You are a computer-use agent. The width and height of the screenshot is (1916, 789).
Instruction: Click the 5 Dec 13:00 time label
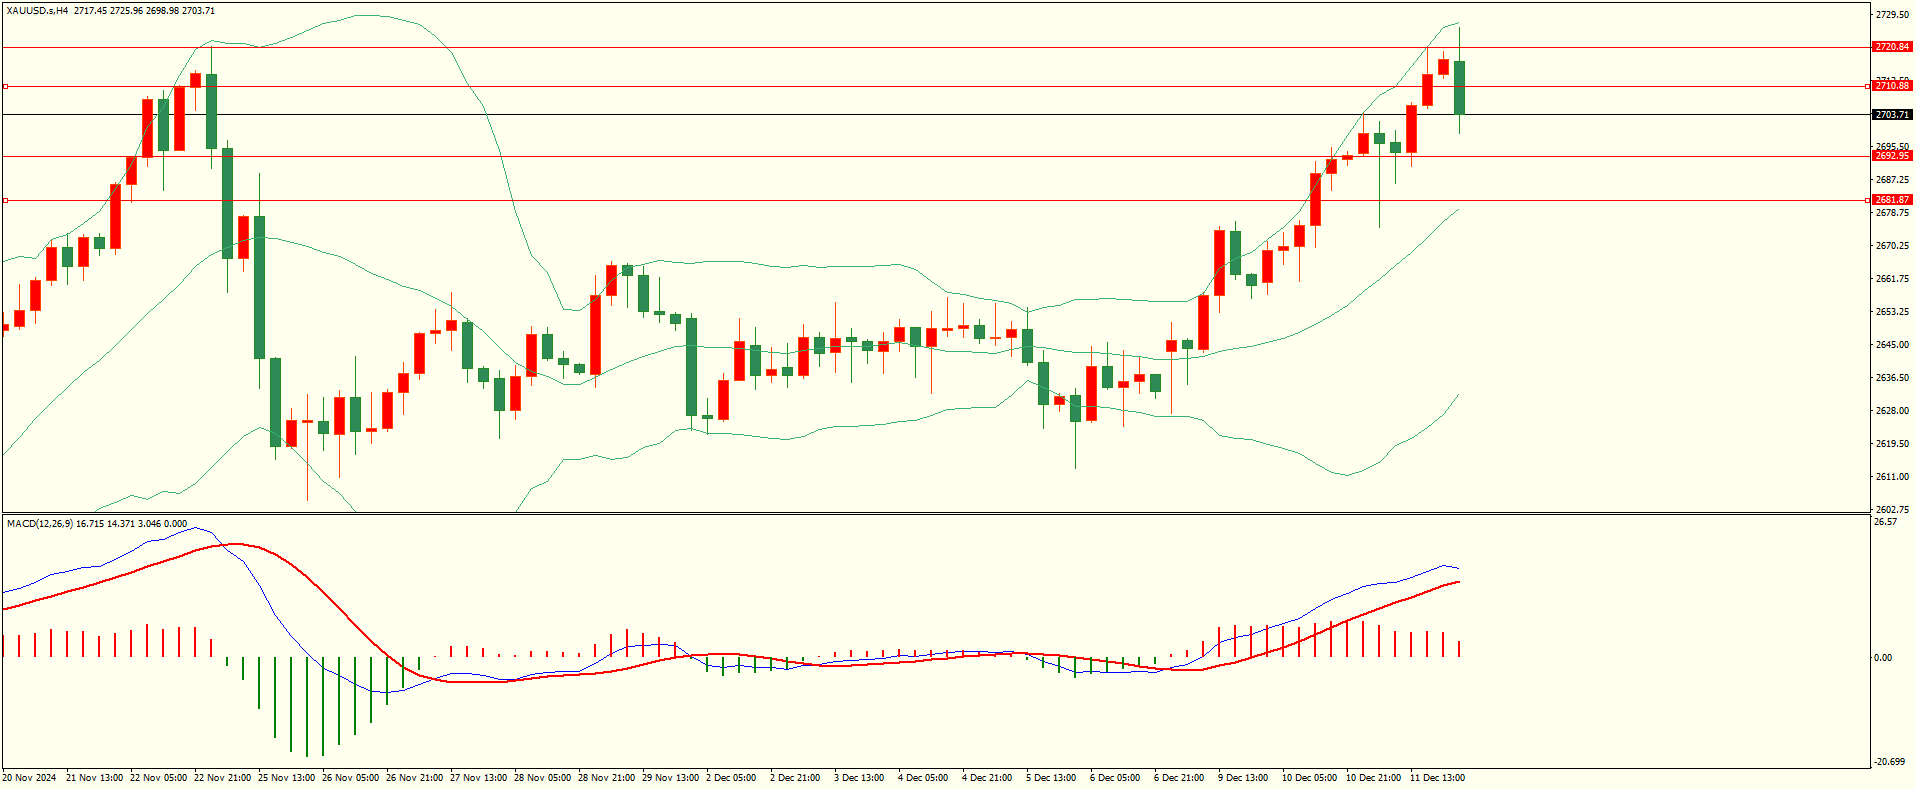tap(1052, 778)
